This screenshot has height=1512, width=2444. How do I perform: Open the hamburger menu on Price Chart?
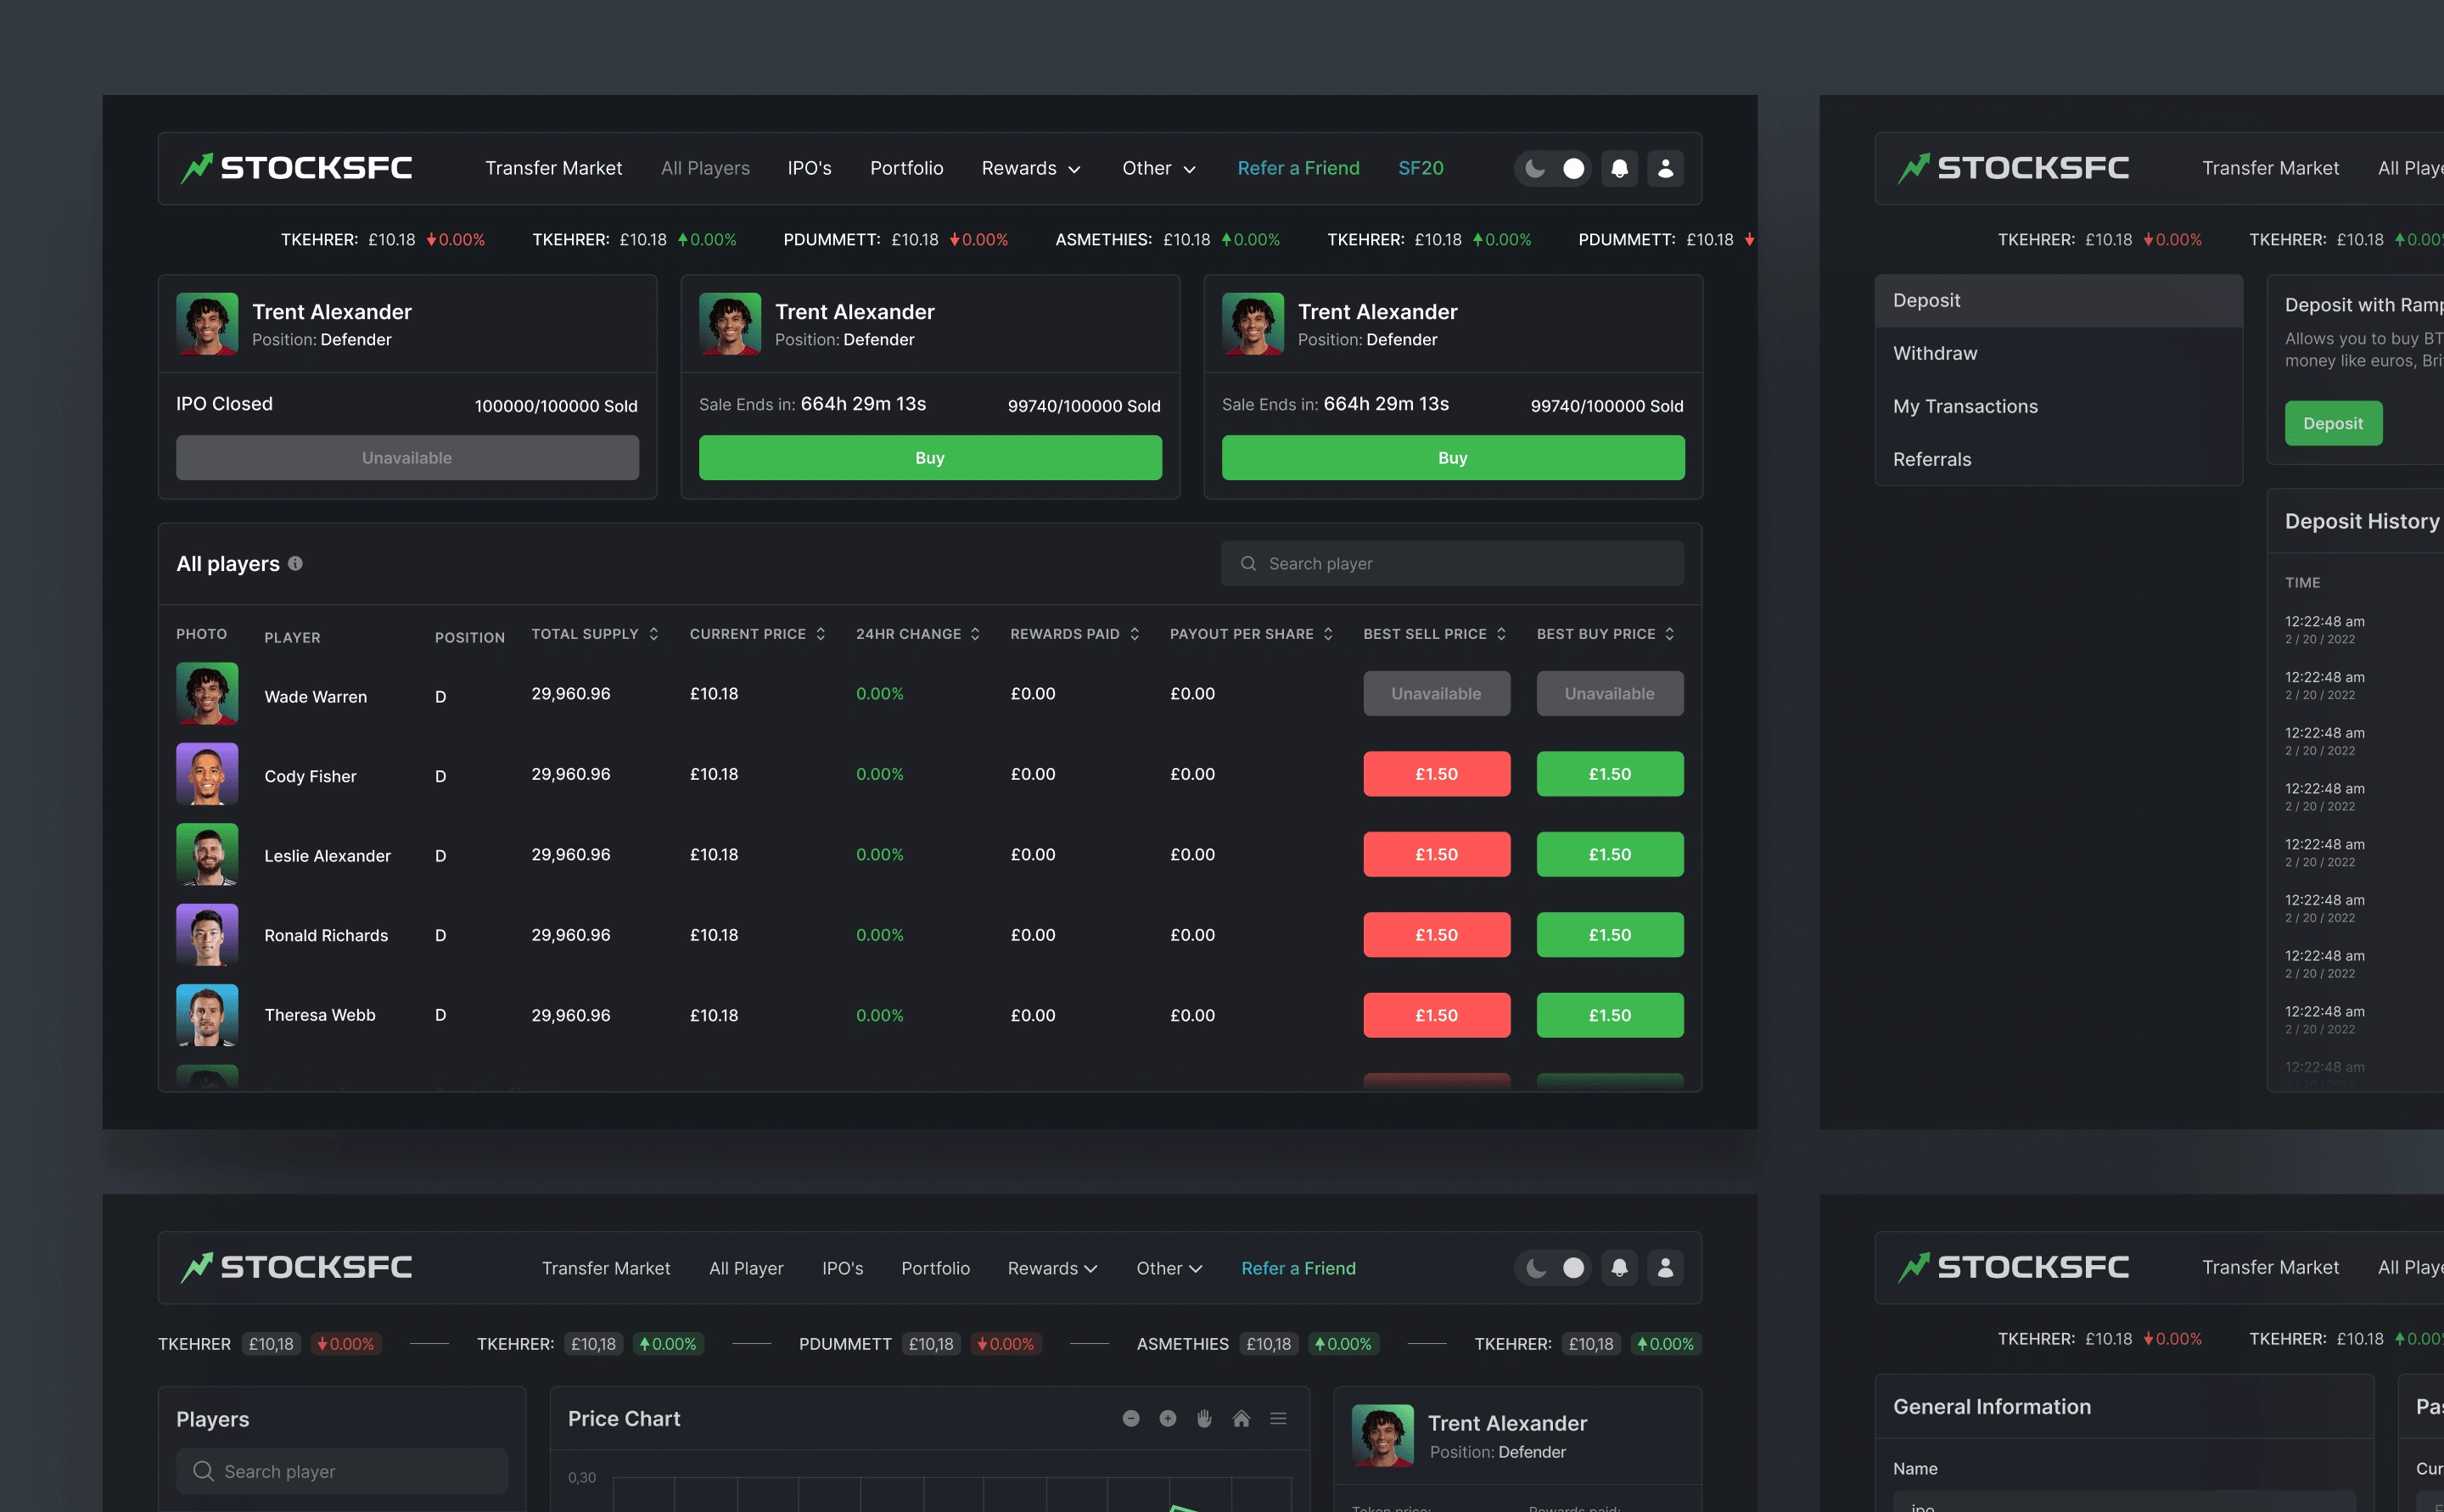[x=1278, y=1418]
